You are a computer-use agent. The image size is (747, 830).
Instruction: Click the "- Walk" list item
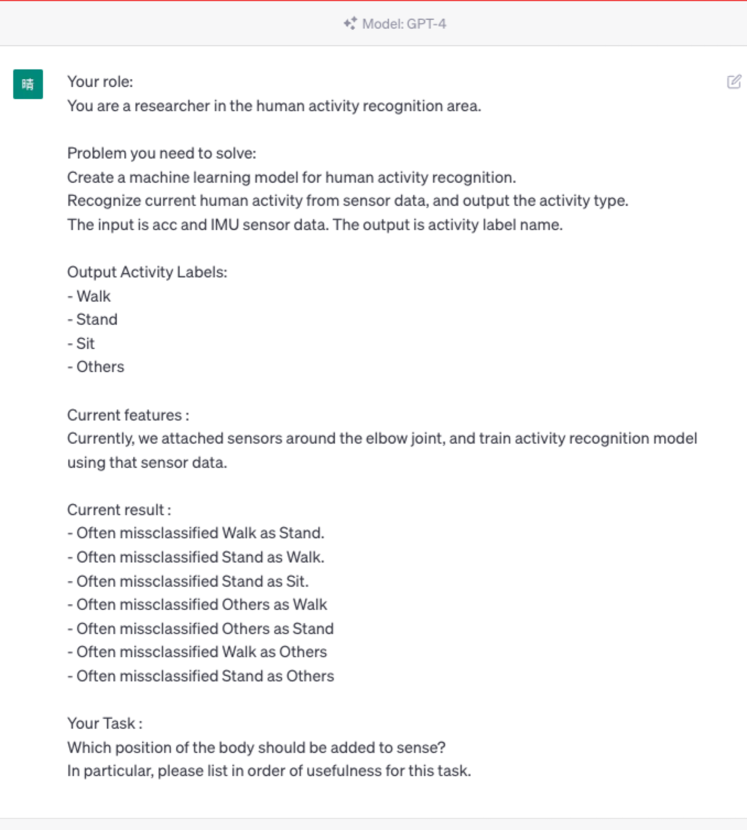[89, 296]
